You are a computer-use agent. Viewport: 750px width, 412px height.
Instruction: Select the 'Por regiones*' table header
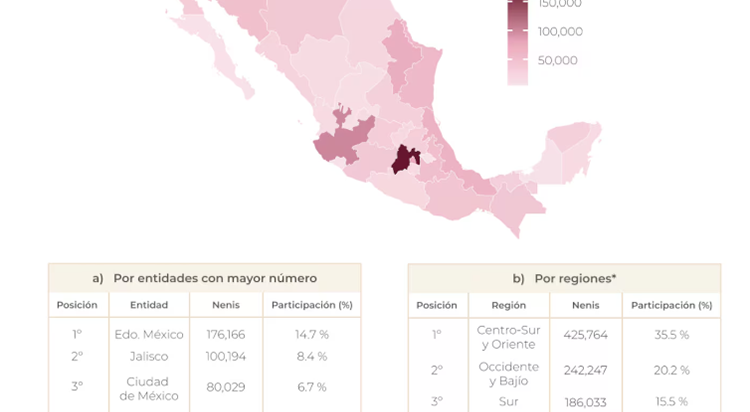point(564,278)
